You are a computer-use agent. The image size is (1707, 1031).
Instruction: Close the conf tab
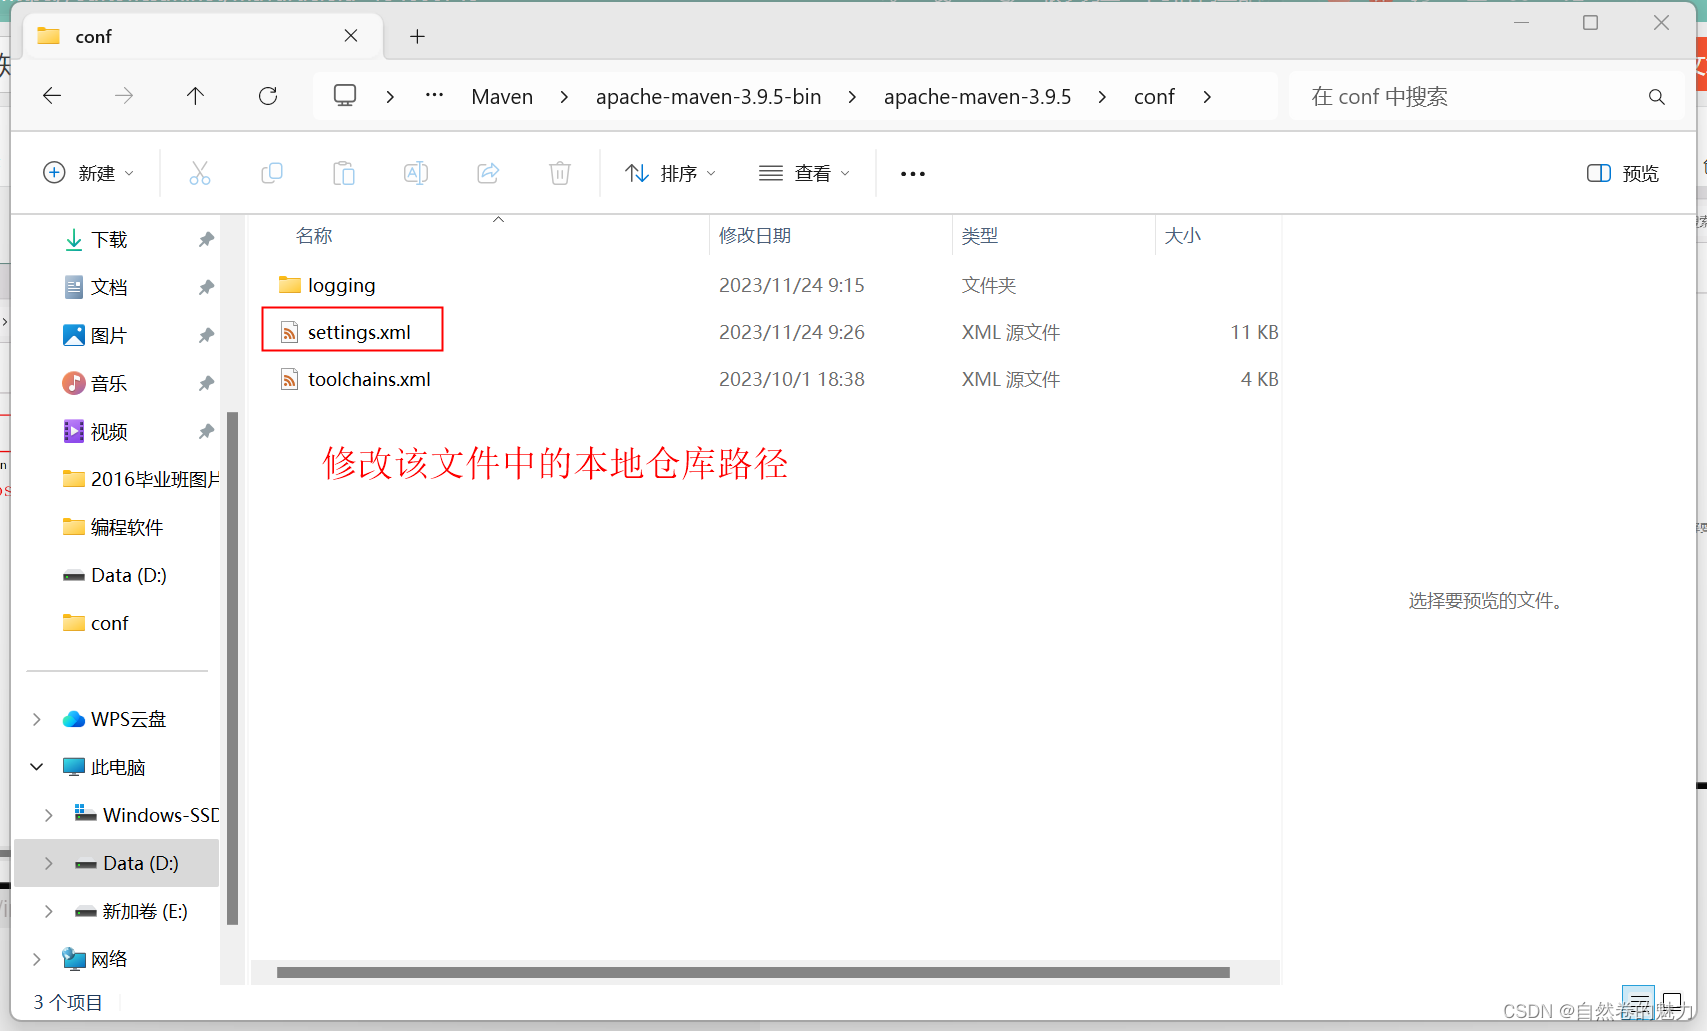coord(351,36)
